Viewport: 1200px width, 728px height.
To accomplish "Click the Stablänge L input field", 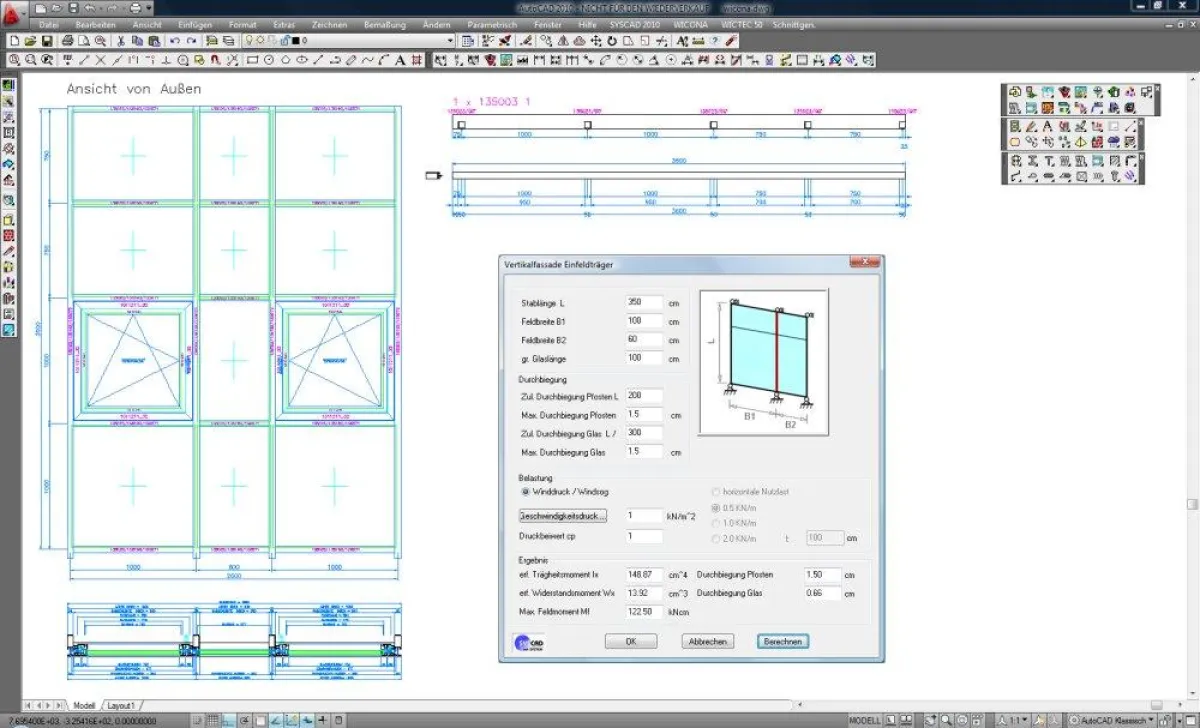I will tap(643, 302).
